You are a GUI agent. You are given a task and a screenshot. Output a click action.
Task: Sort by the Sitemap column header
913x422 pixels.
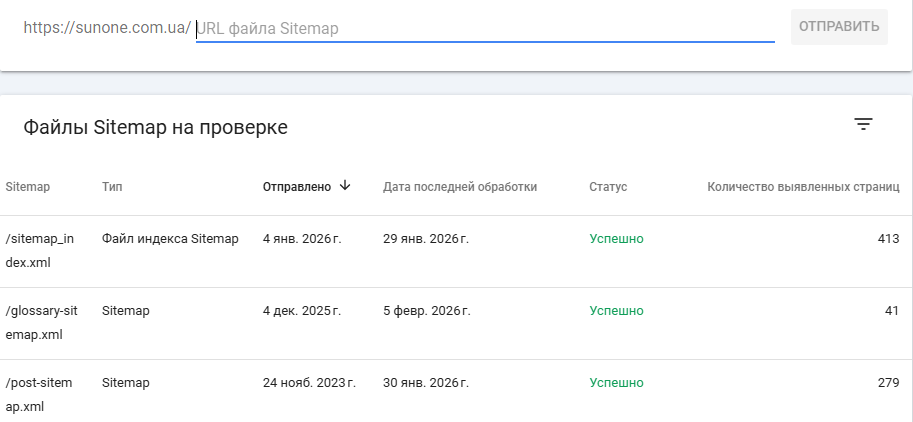point(28,187)
